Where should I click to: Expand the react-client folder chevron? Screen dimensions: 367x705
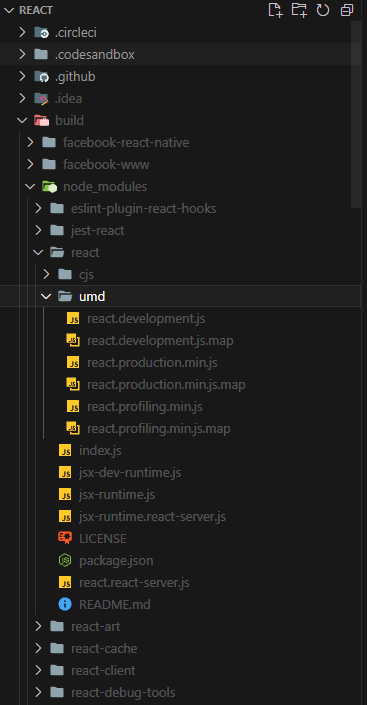point(38,671)
